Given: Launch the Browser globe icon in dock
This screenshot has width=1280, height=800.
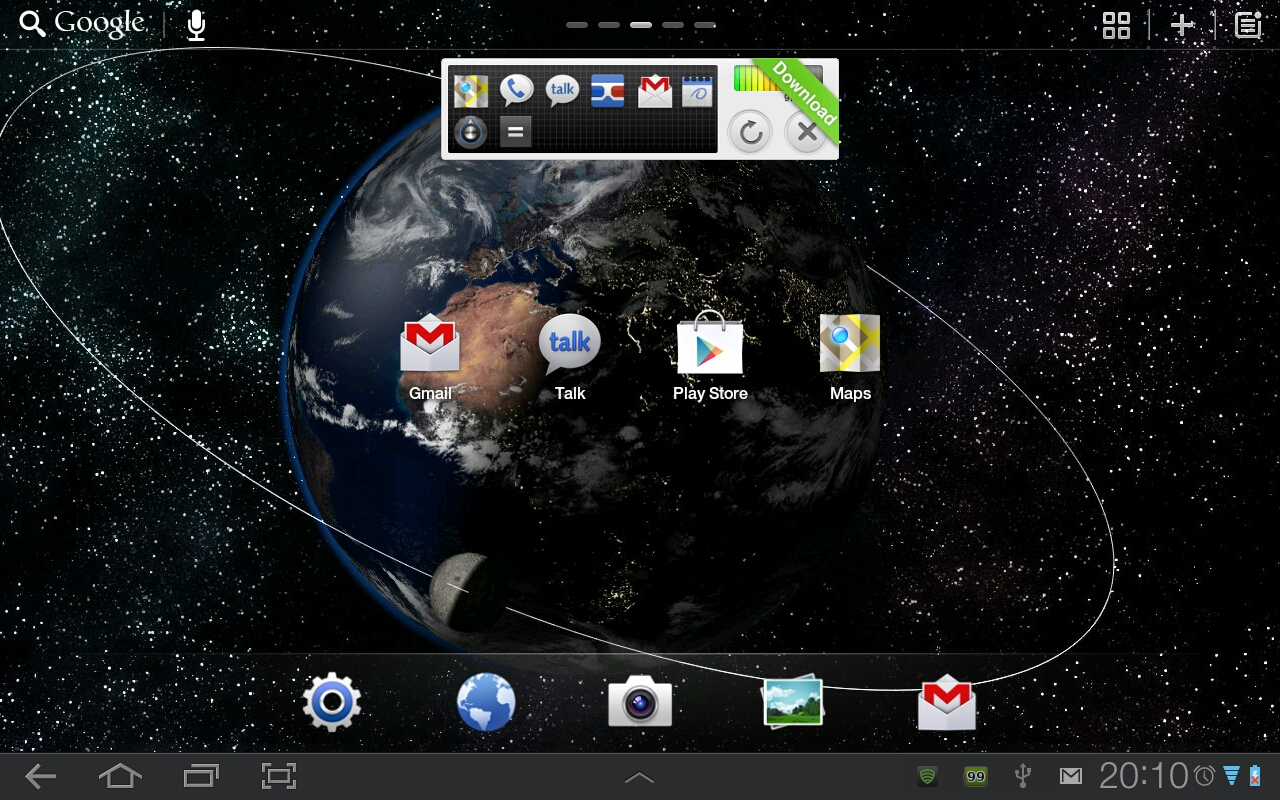Looking at the screenshot, I should point(486,703).
